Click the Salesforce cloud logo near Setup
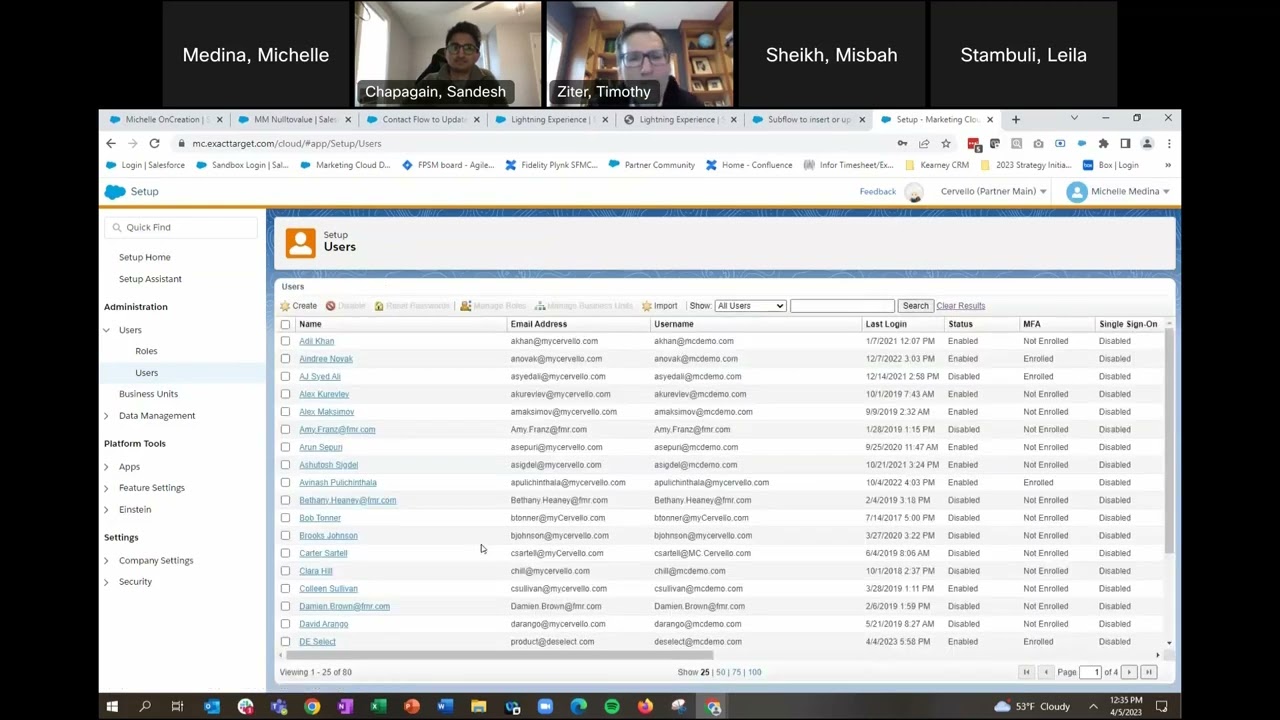Viewport: 1280px width, 720px height. (115, 191)
